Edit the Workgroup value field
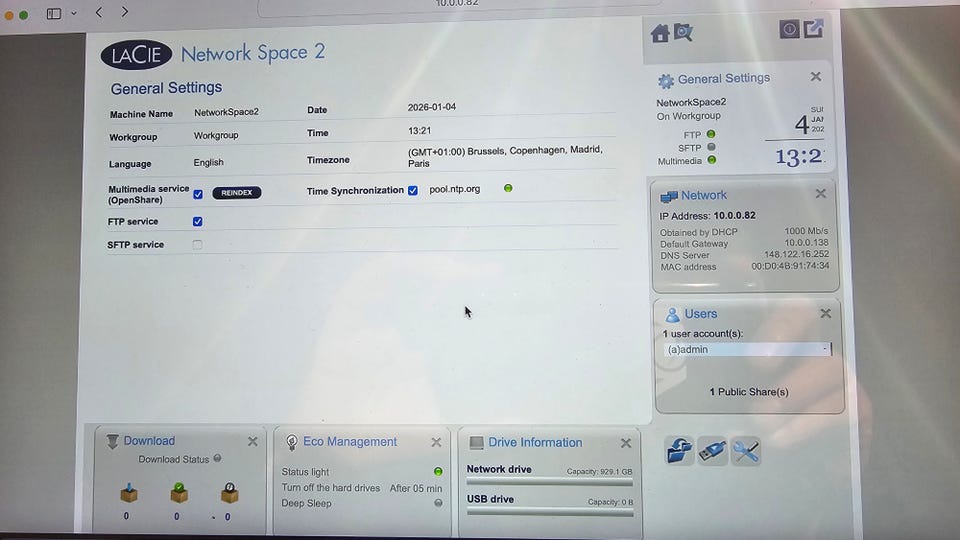Image resolution: width=960 pixels, height=540 pixels. [x=216, y=135]
